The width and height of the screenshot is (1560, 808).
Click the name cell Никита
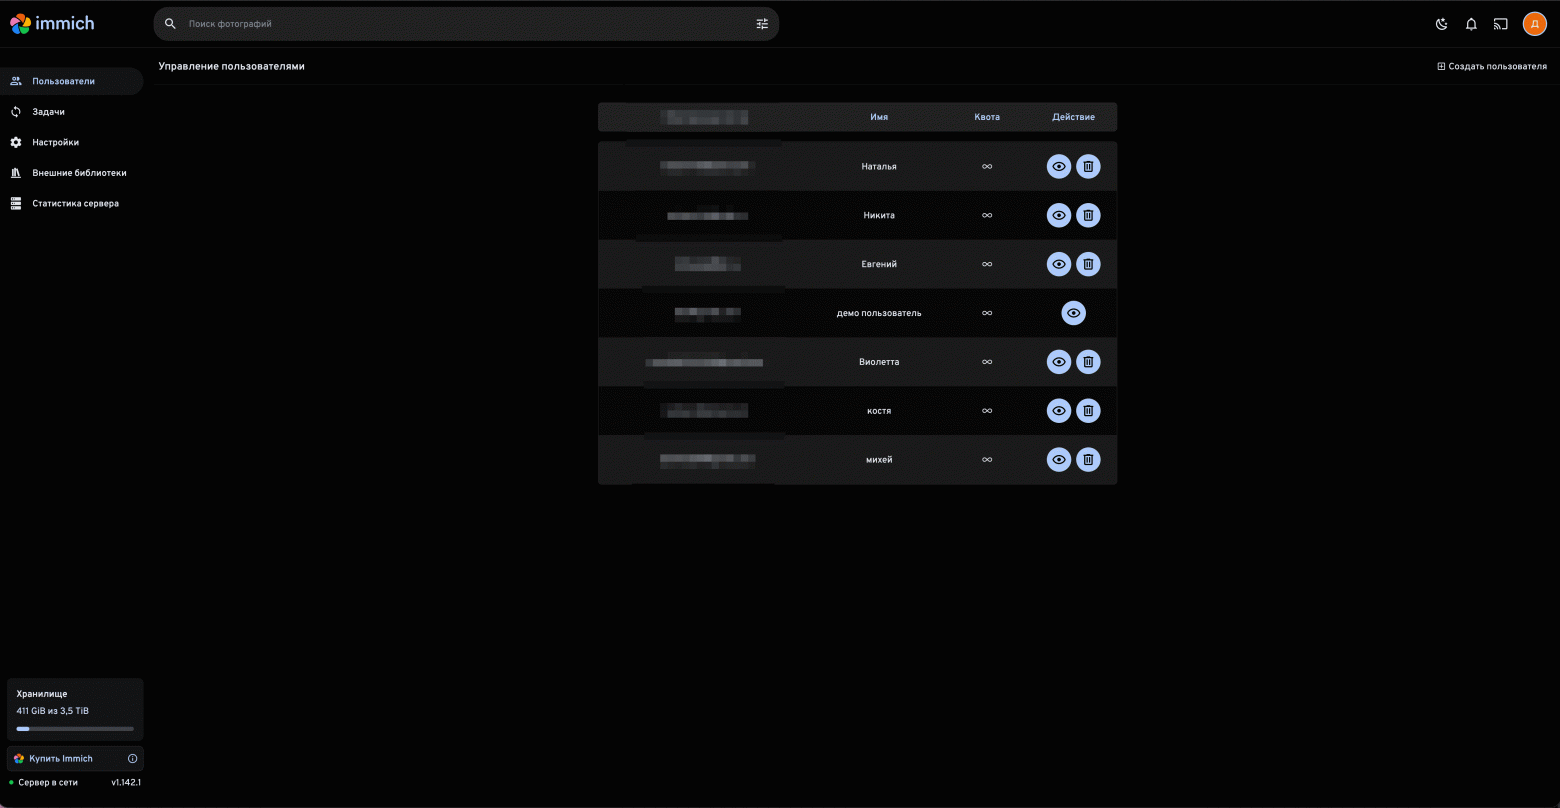pyautogui.click(x=879, y=215)
